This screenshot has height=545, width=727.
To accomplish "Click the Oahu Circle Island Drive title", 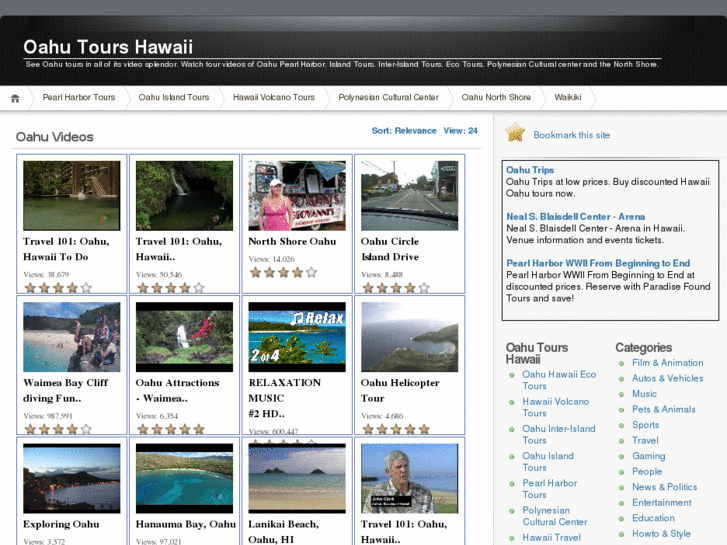I will tap(390, 249).
